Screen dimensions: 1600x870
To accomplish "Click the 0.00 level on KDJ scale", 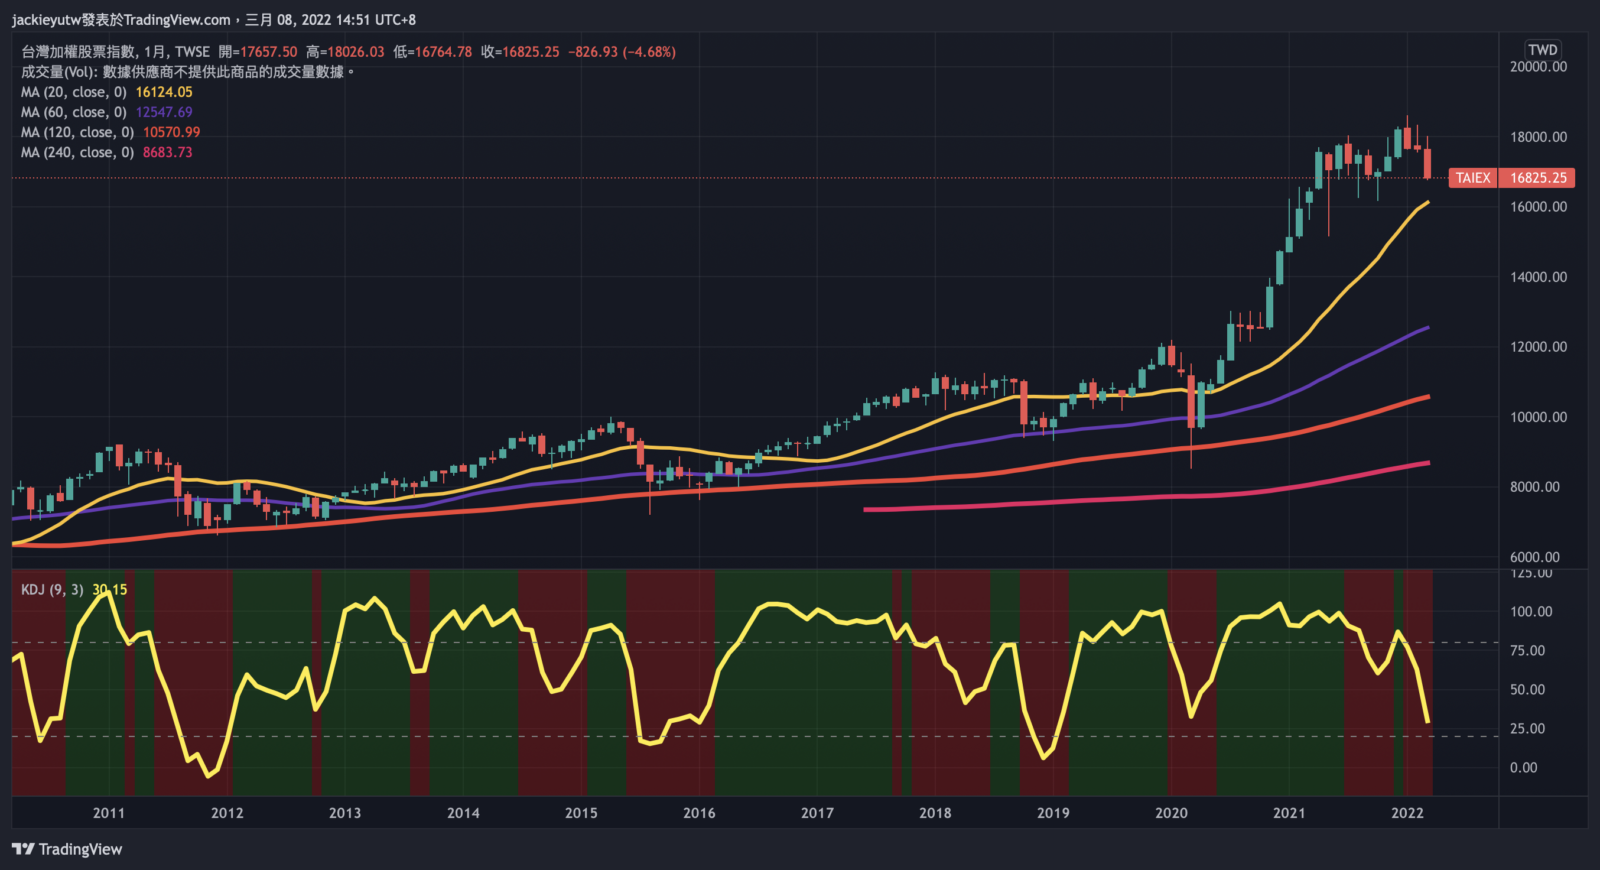I will point(1523,767).
